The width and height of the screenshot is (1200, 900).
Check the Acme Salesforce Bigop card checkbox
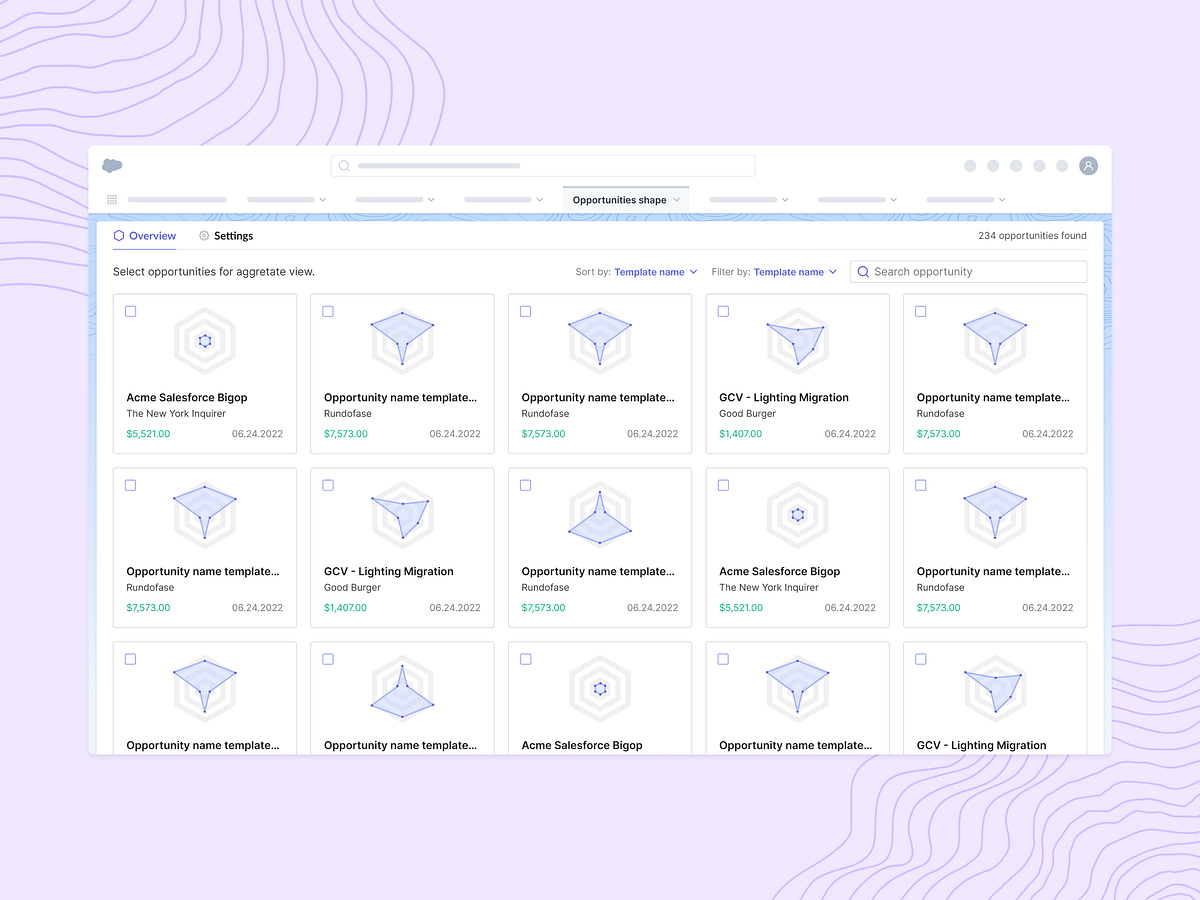coord(130,311)
